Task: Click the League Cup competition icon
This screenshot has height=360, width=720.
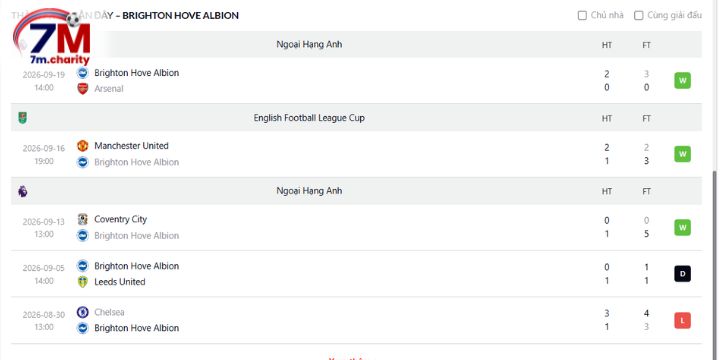Action: (22, 118)
